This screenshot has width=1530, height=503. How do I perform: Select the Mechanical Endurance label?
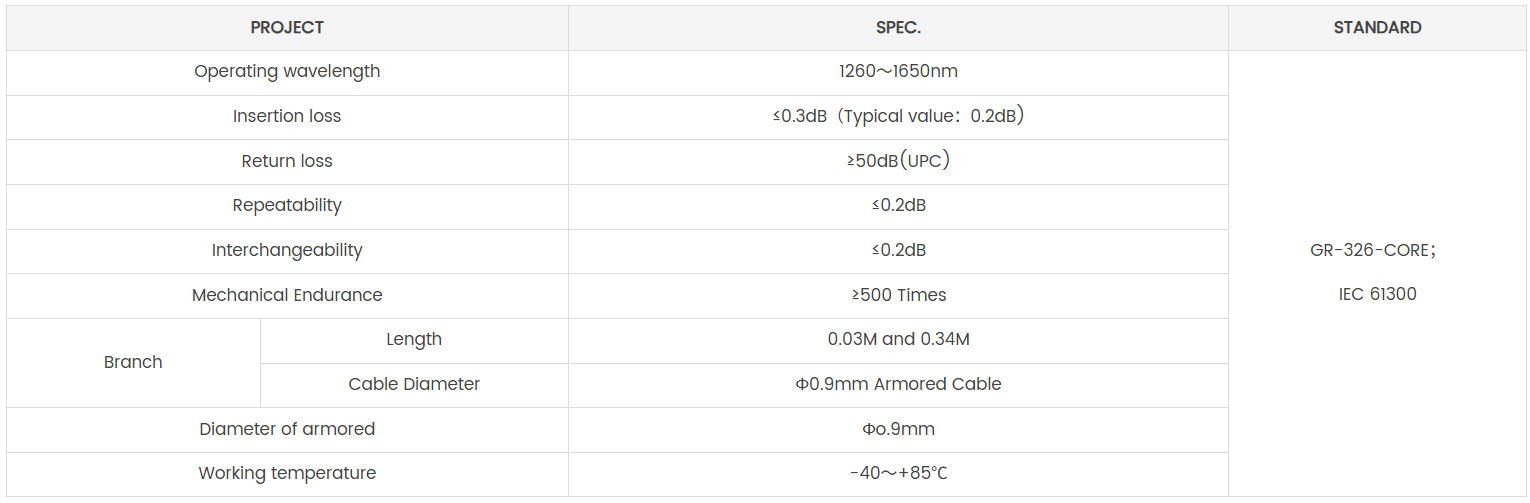coord(287,295)
